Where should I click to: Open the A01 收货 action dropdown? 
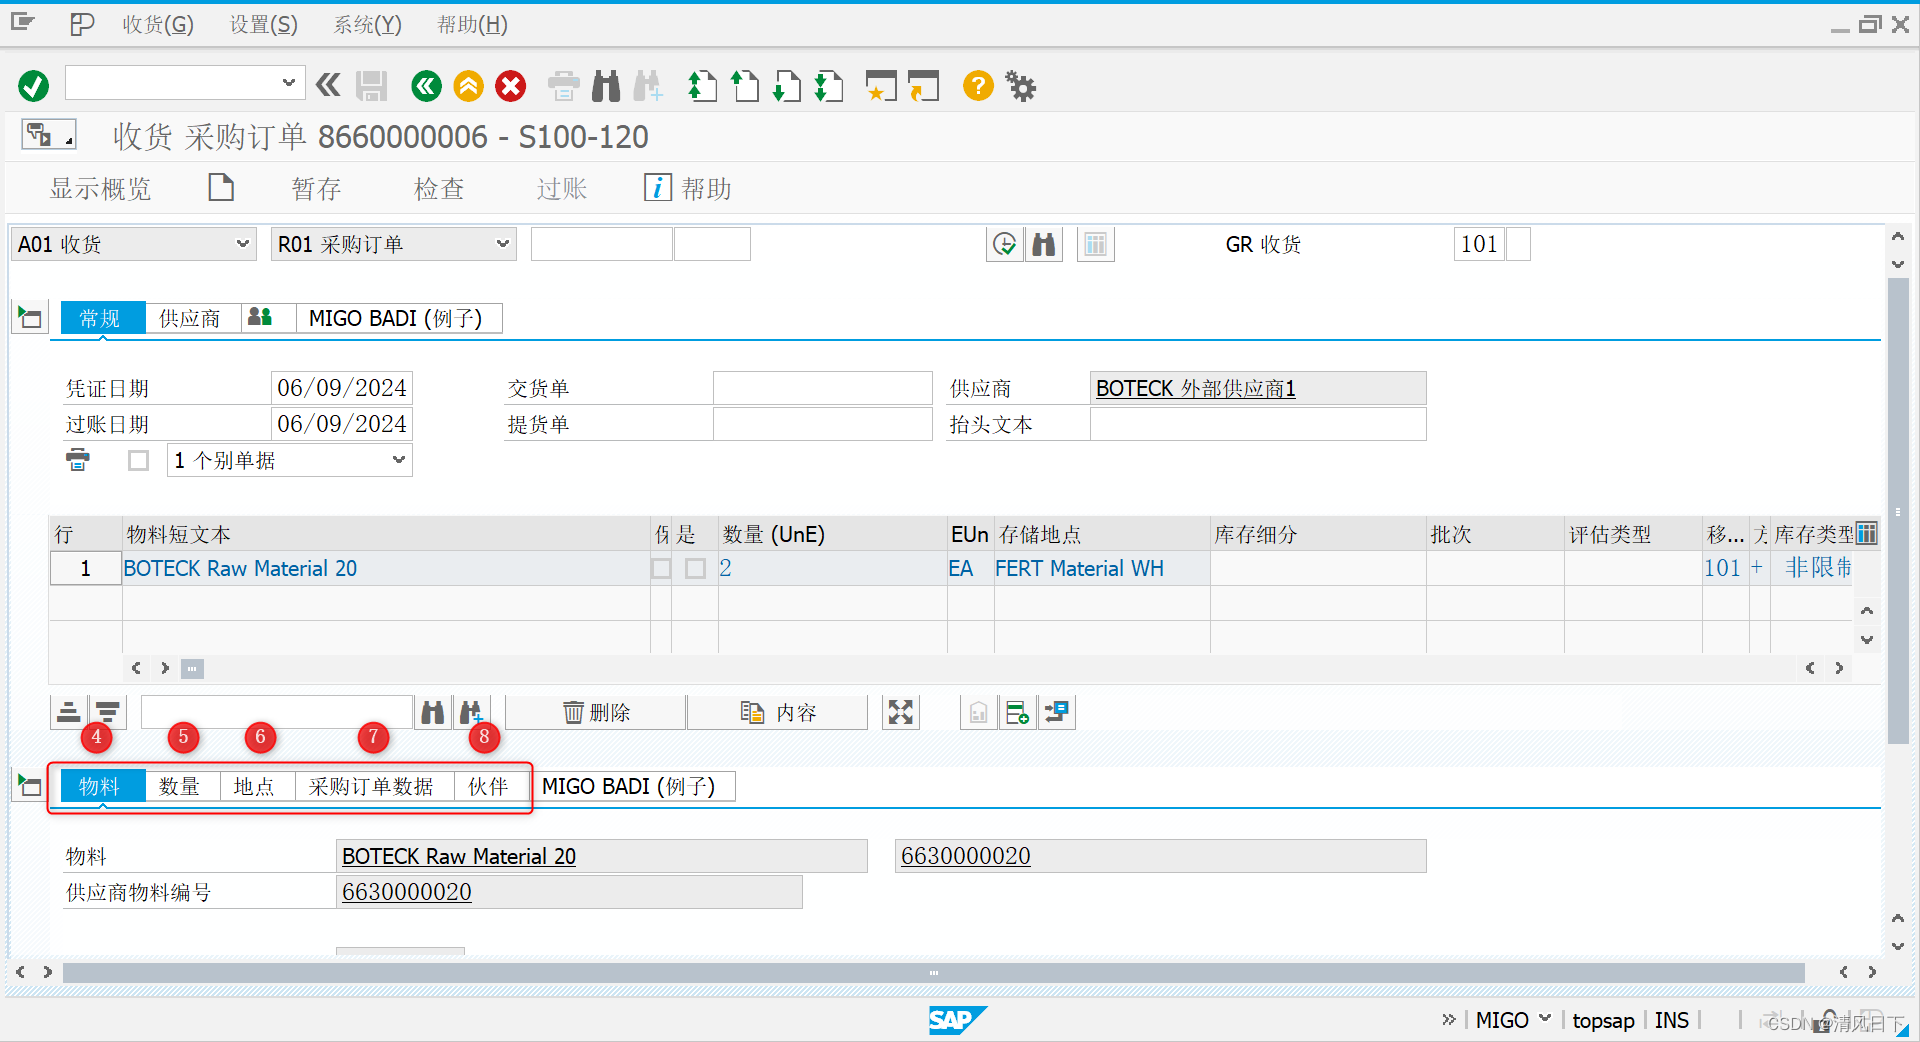point(242,244)
